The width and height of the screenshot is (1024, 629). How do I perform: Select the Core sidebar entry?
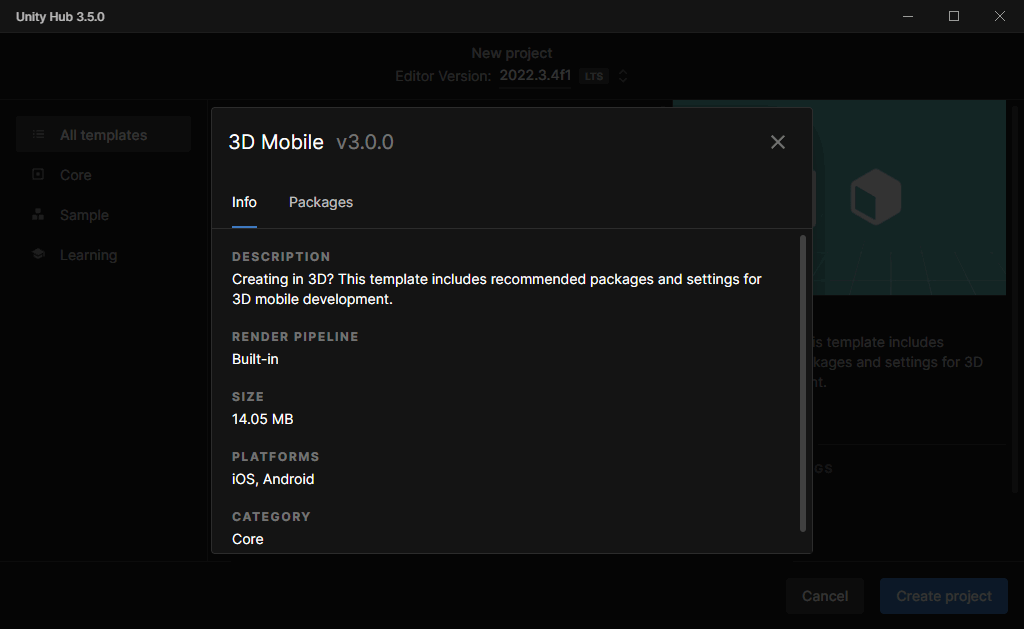(x=74, y=174)
